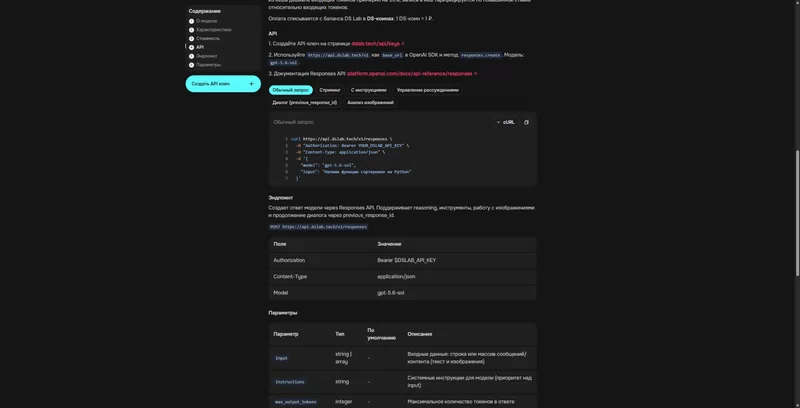
Task: Click the Содержание sidebar heading
Action: coord(205,11)
